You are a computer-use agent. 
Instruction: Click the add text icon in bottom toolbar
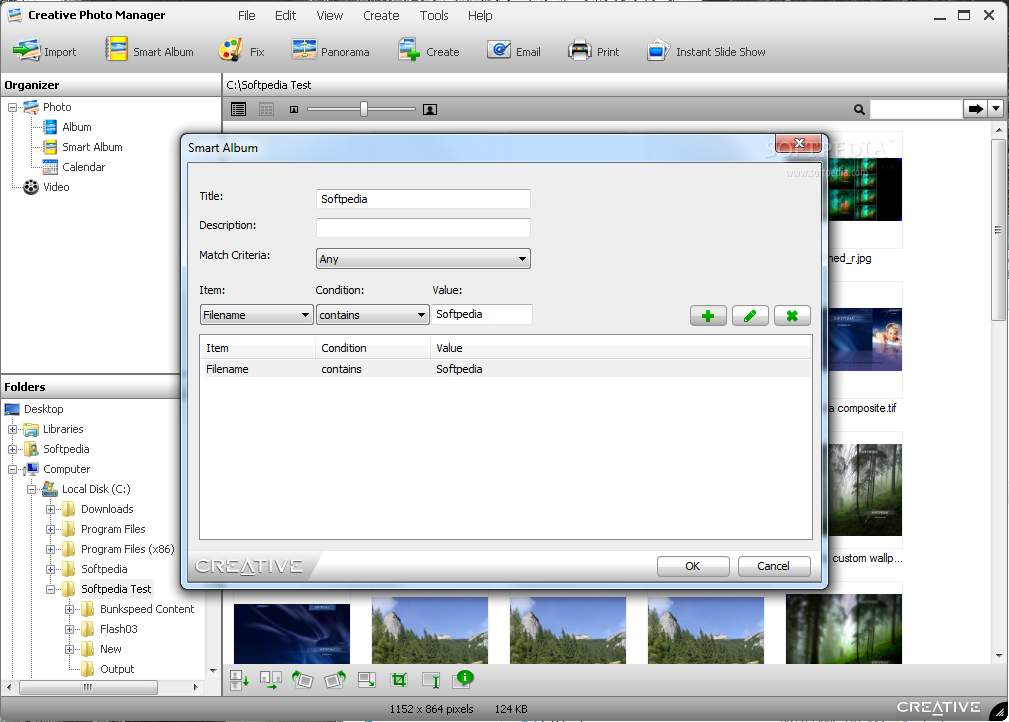pyautogui.click(x=431, y=680)
